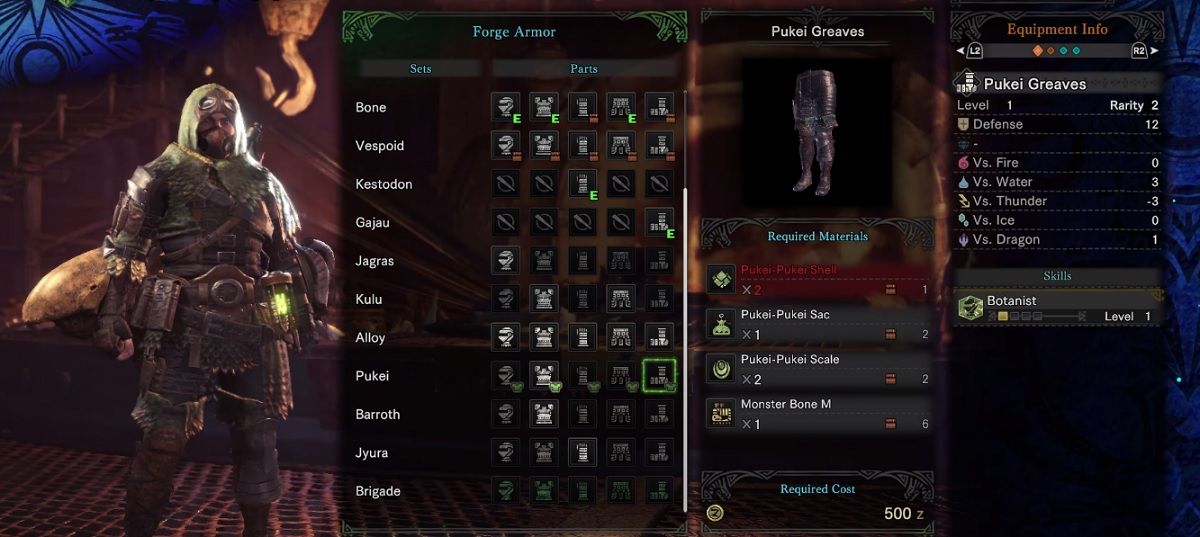Select the Pukei chest mail icon

coord(544,376)
